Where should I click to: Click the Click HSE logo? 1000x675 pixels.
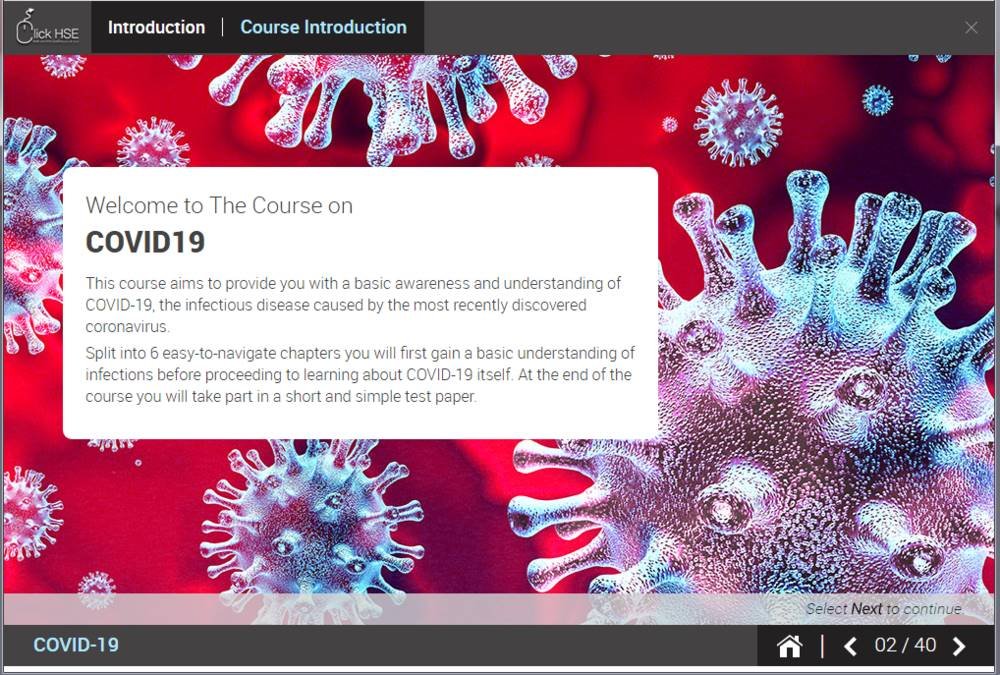coord(47,28)
